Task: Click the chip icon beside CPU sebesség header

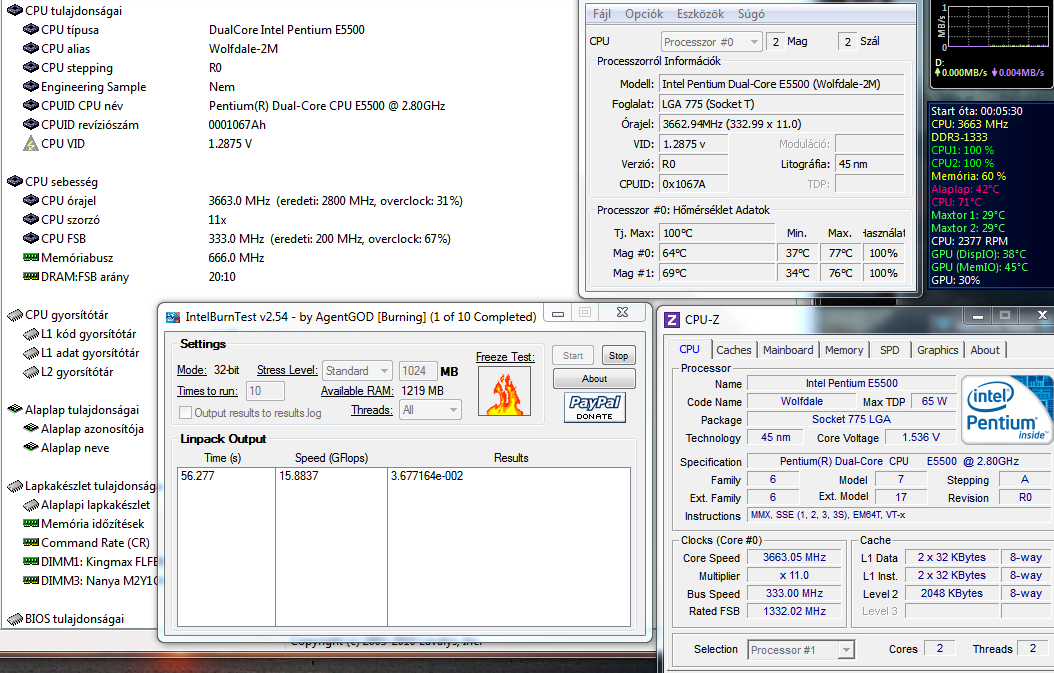Action: (x=15, y=182)
